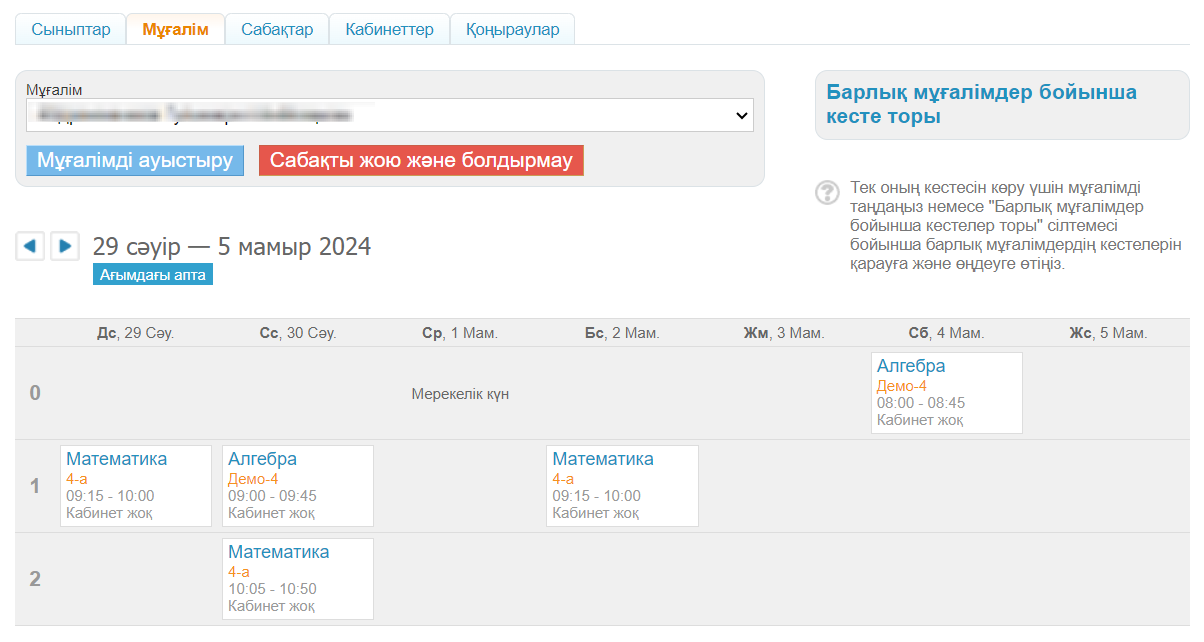Click Демо-4 class in Saturday's lesson
Viewport: 1204px width, 642px height.
tap(901, 386)
